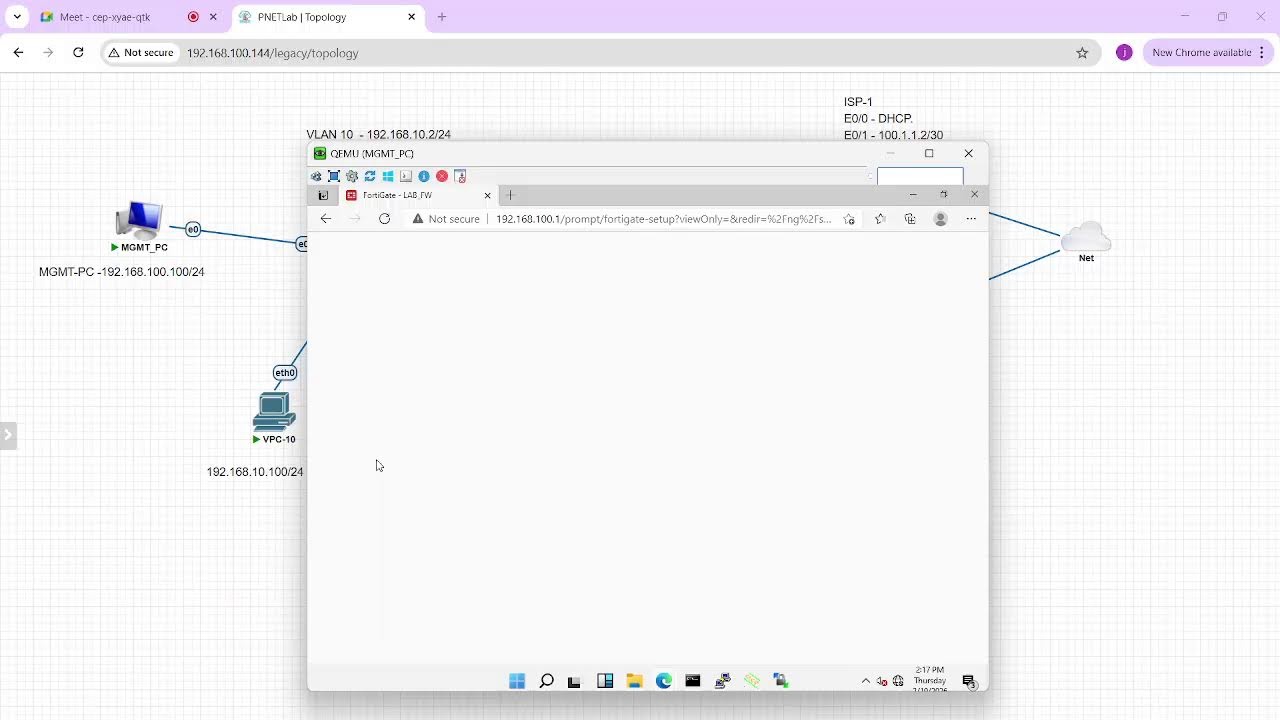Image resolution: width=1280 pixels, height=720 pixels.
Task: Reload the FortiGate page in Edge
Action: [x=384, y=219]
